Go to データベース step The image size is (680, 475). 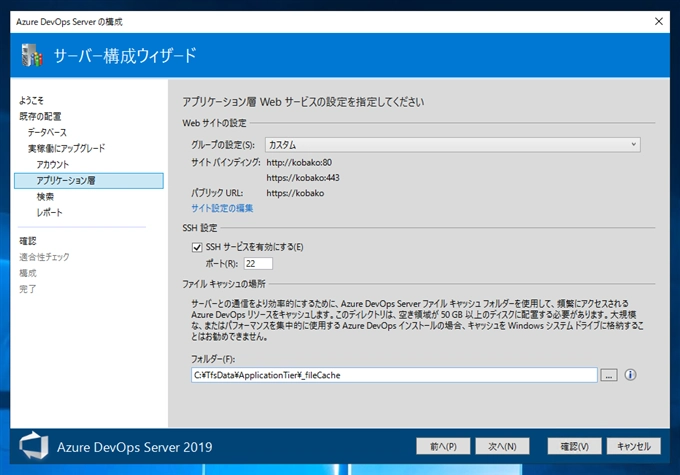click(x=47, y=132)
